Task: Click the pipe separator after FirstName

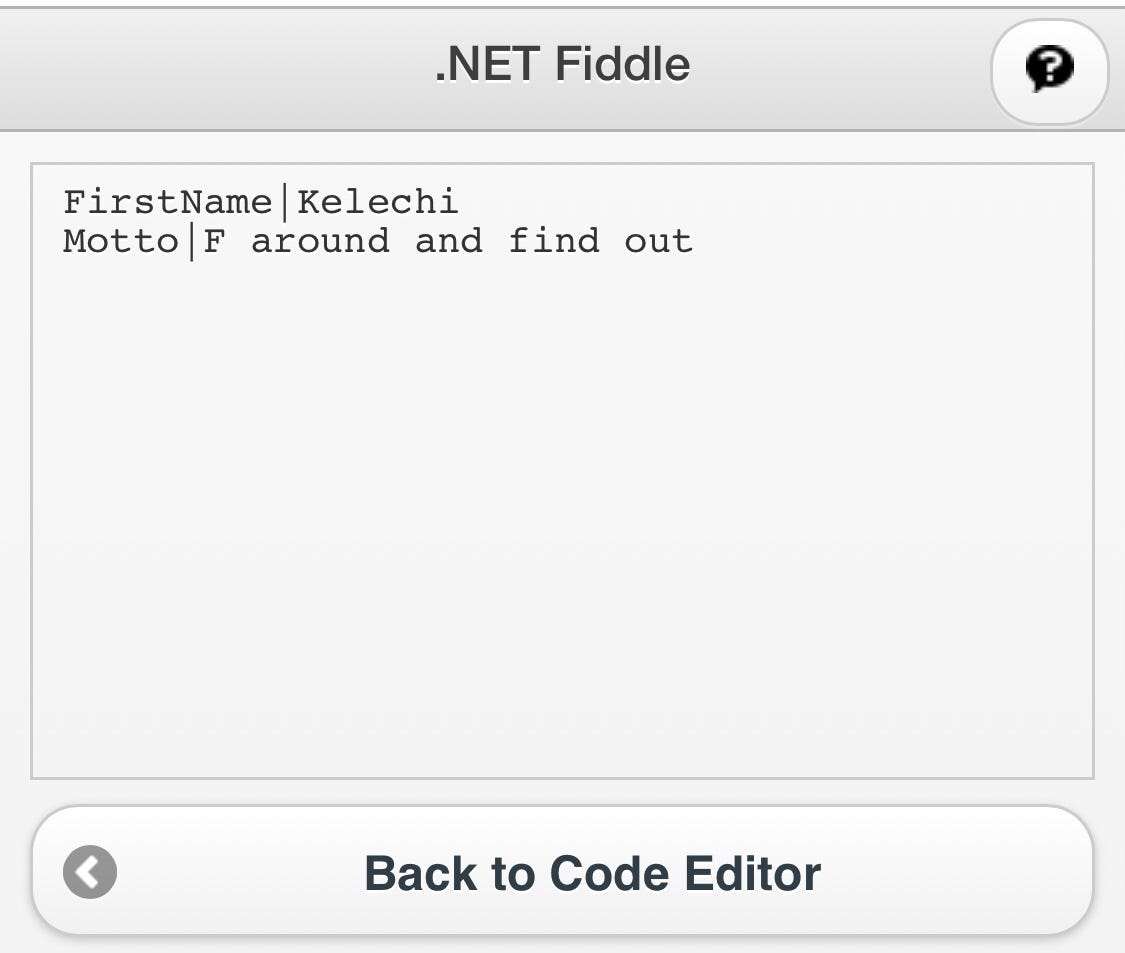Action: pos(284,202)
